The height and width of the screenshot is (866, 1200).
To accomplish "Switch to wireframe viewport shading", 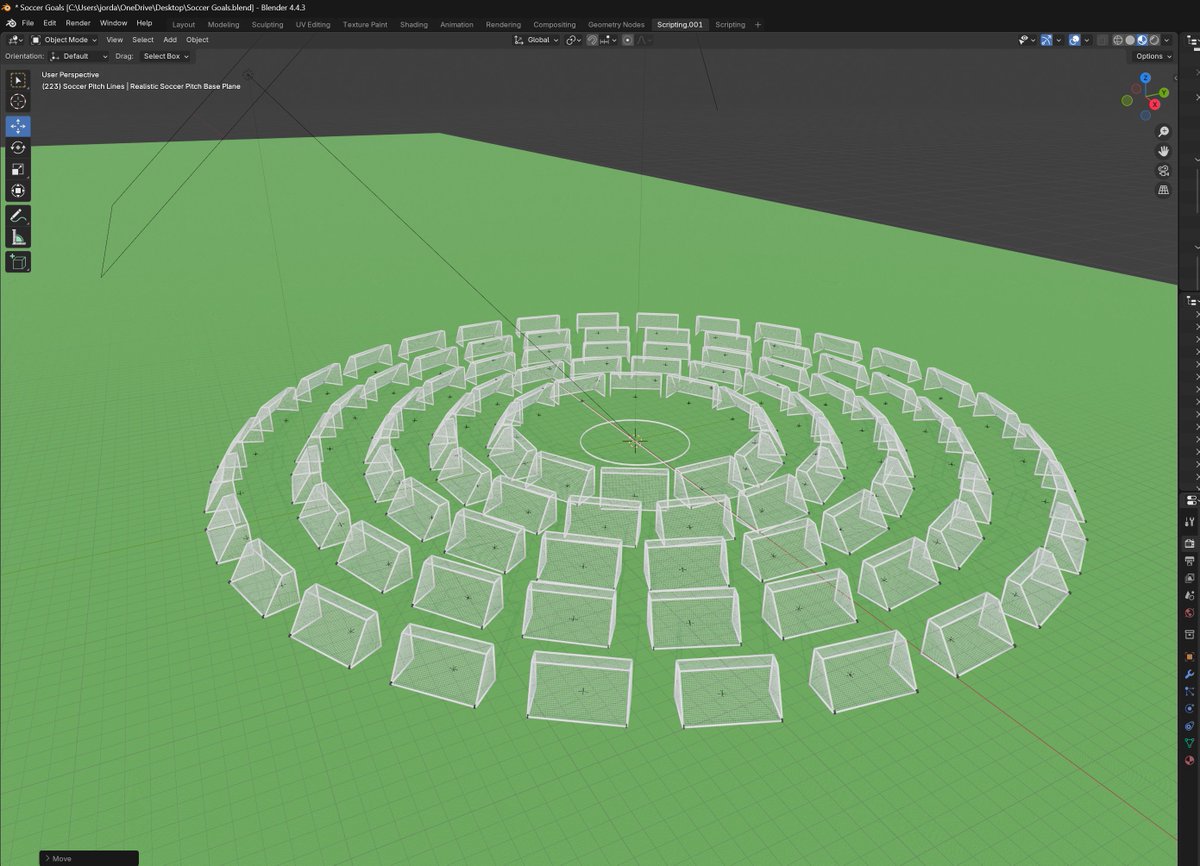I will (x=1118, y=40).
